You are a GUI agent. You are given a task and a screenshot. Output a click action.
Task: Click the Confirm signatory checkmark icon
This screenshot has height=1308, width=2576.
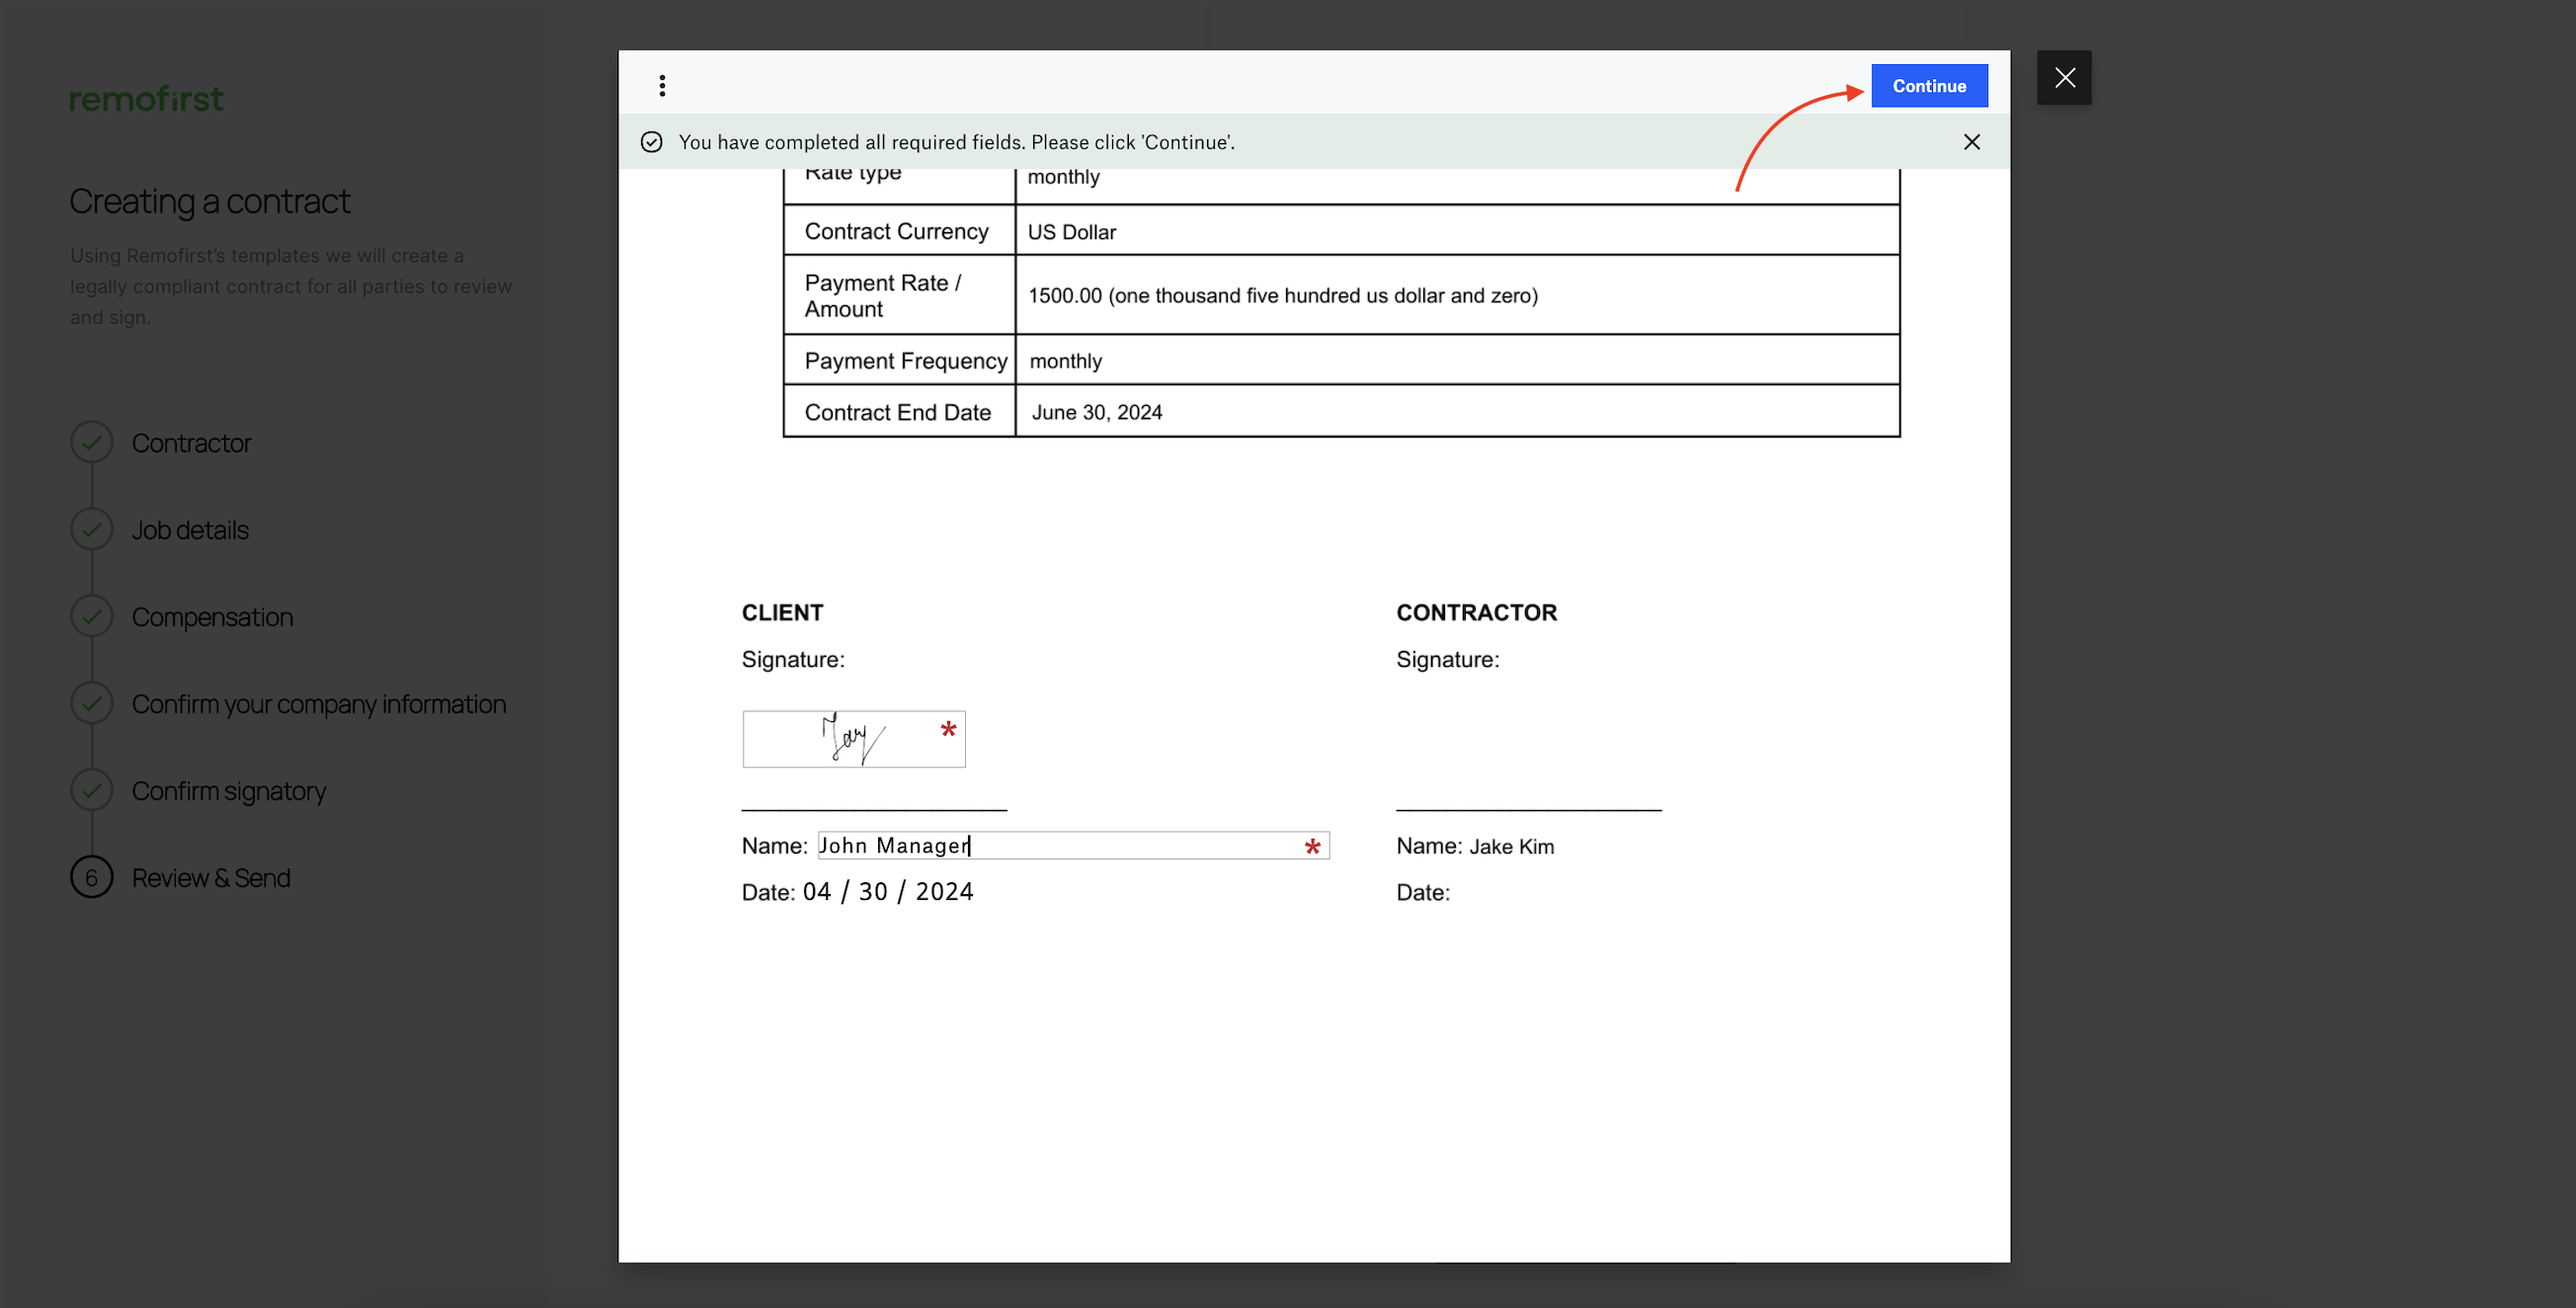coord(92,790)
